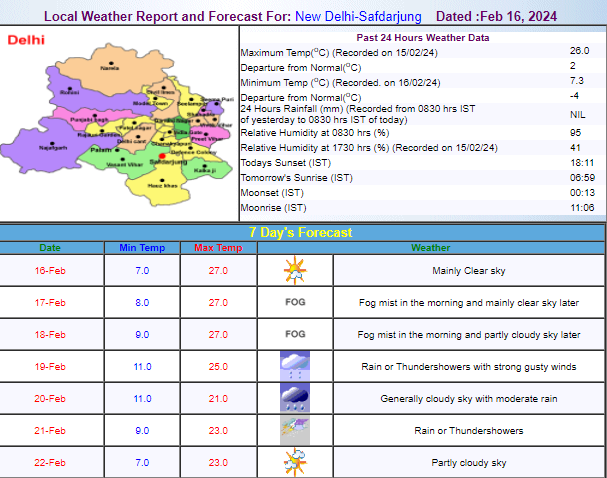Screen dimensions: 607x478
Task: Click Past 24 Hours Weather Data heading
Action: [423, 38]
